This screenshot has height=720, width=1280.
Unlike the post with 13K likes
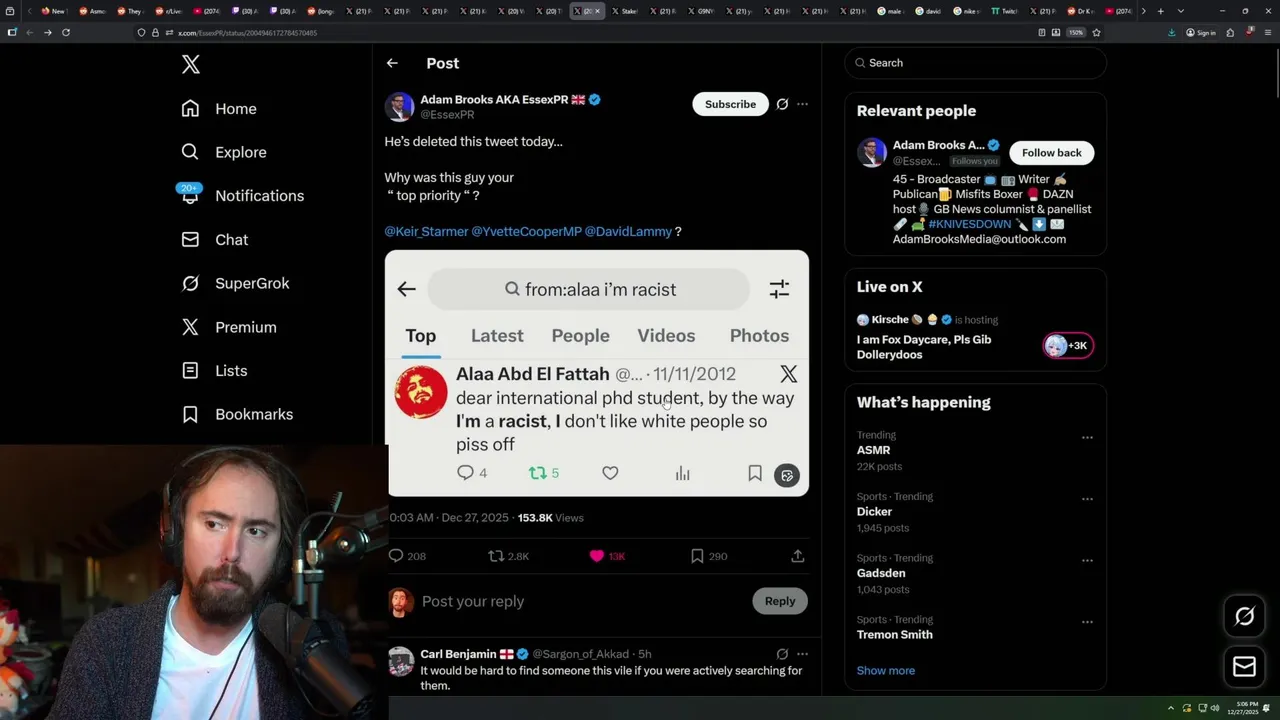pyautogui.click(x=607, y=556)
